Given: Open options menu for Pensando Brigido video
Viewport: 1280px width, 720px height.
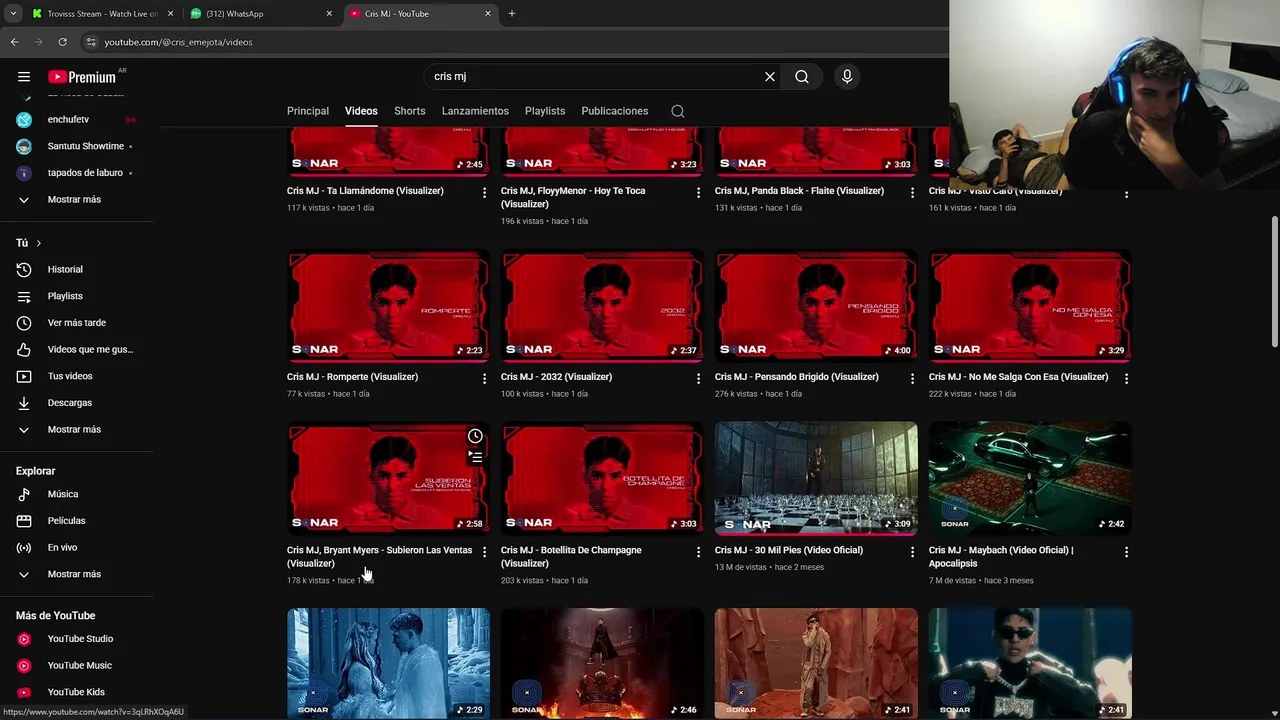Looking at the screenshot, I should click(x=912, y=378).
